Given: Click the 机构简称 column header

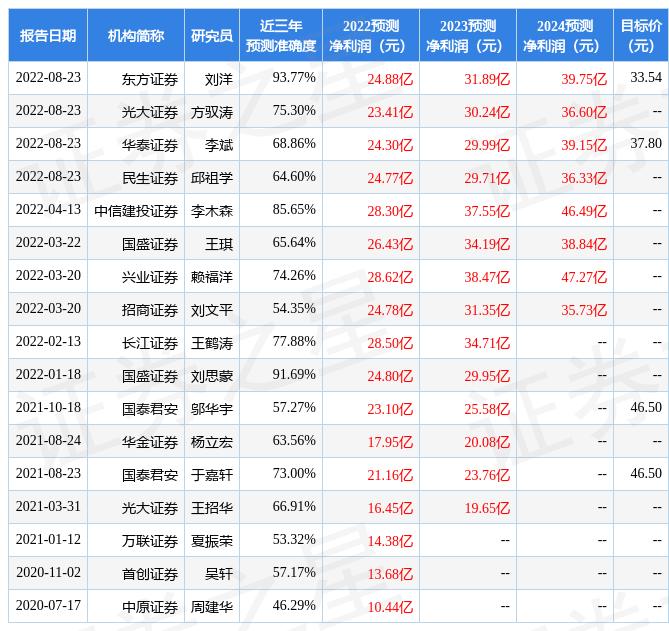Looking at the screenshot, I should coord(136,35).
